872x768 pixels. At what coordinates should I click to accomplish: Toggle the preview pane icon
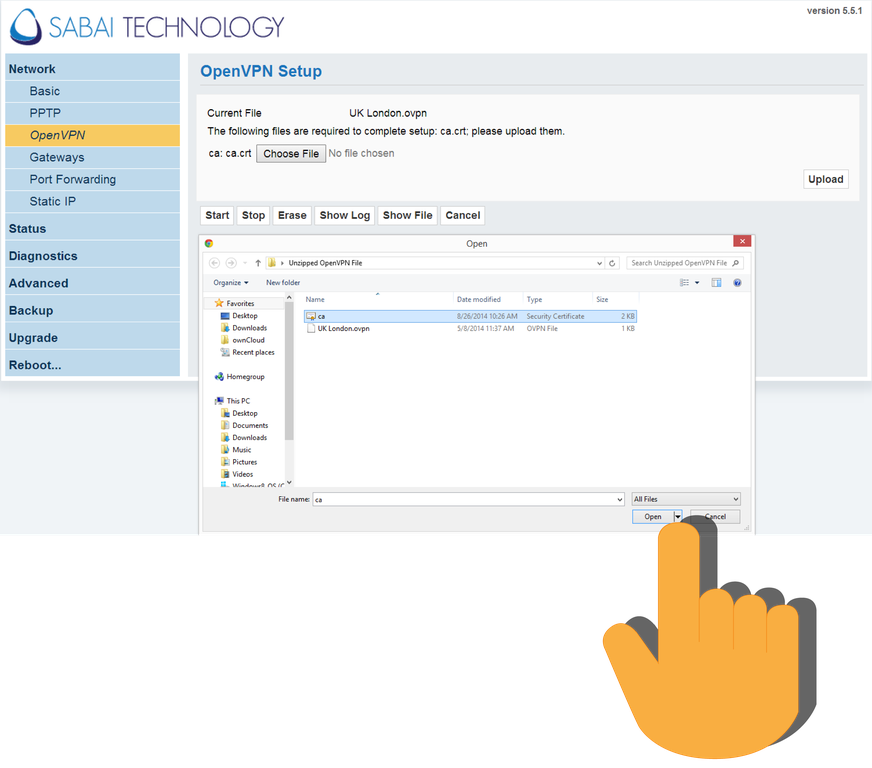[716, 283]
